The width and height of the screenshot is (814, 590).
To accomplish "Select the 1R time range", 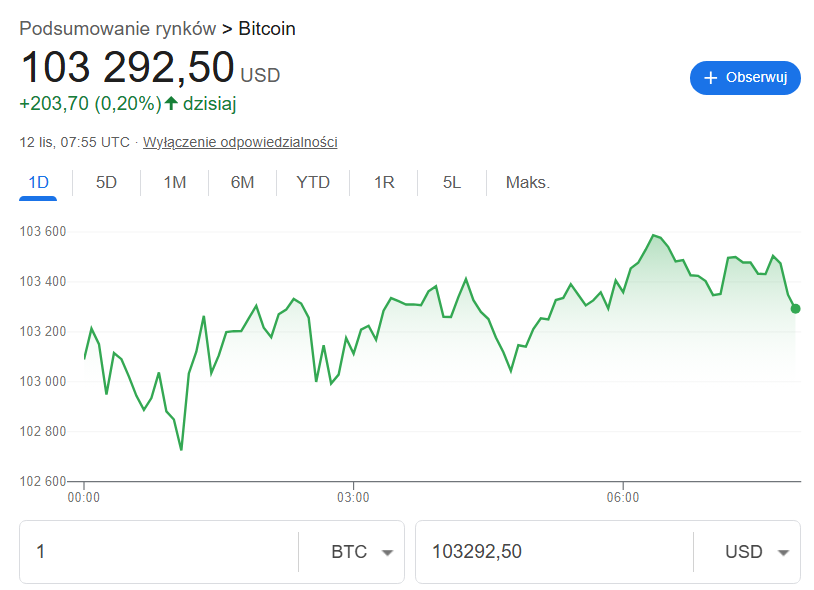I will click(x=383, y=182).
